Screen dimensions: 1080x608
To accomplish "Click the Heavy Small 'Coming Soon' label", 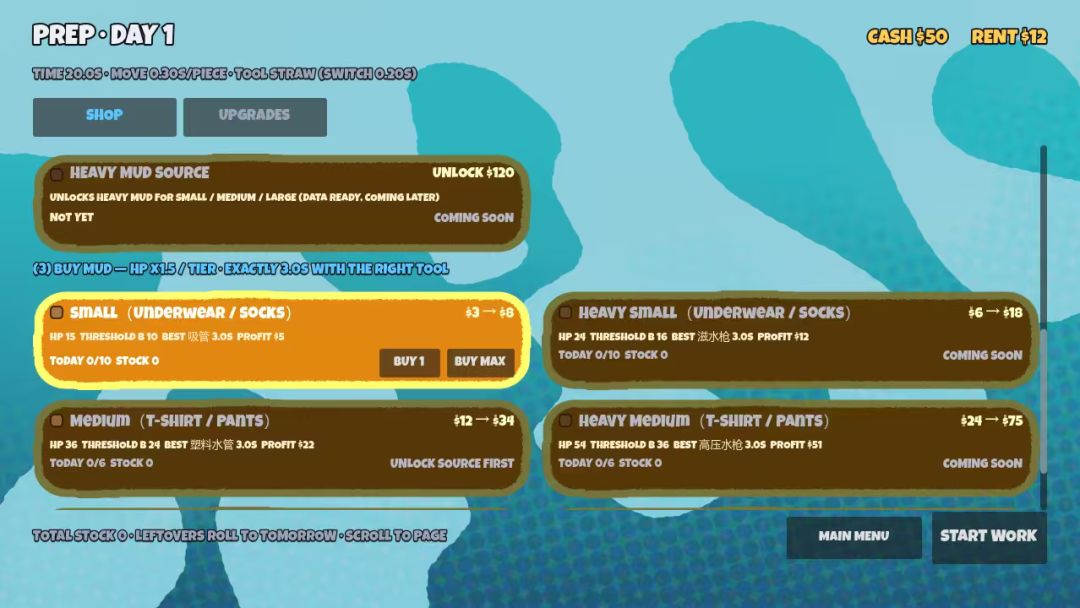I will pos(983,355).
